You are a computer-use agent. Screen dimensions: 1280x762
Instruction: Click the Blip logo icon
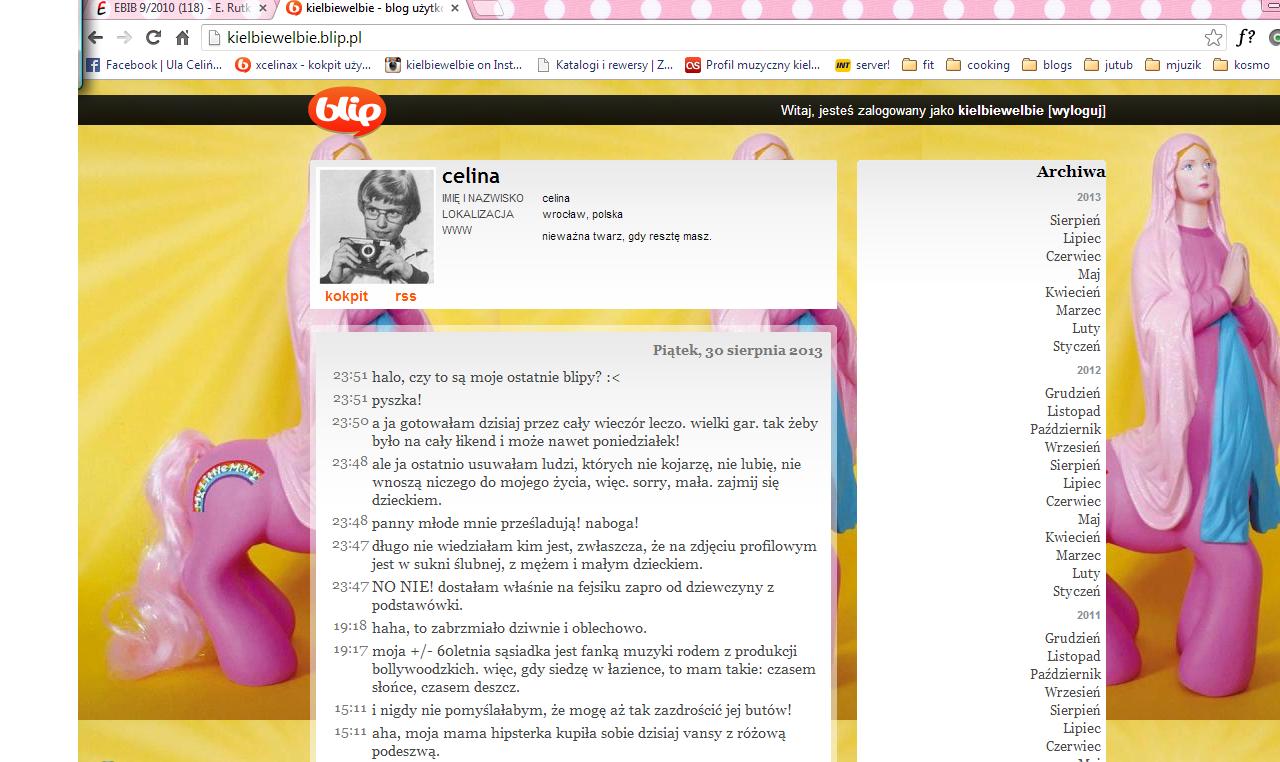click(x=346, y=111)
